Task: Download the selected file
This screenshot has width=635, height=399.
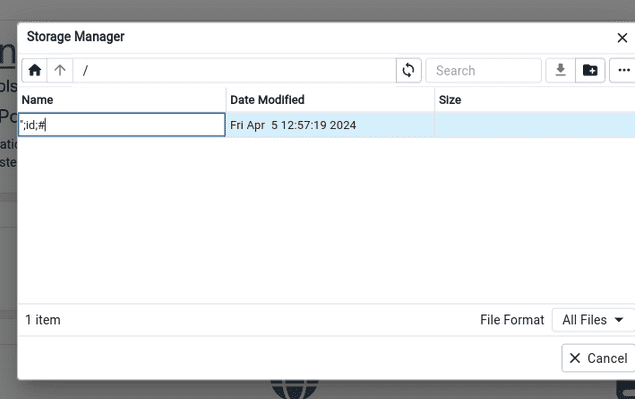Action: tap(560, 70)
